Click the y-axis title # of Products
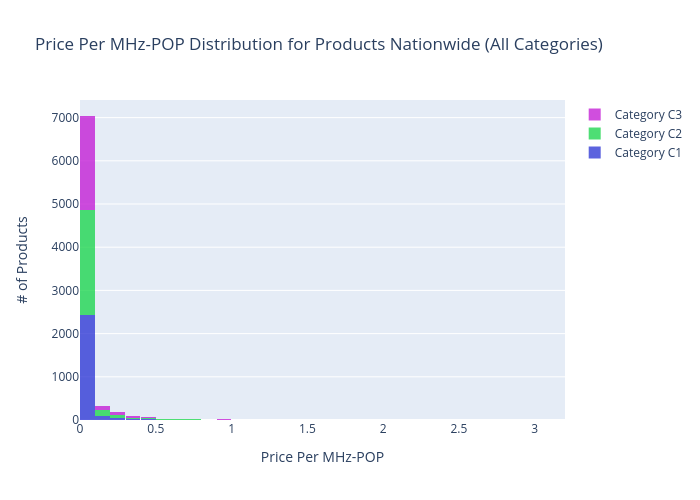 [24, 260]
